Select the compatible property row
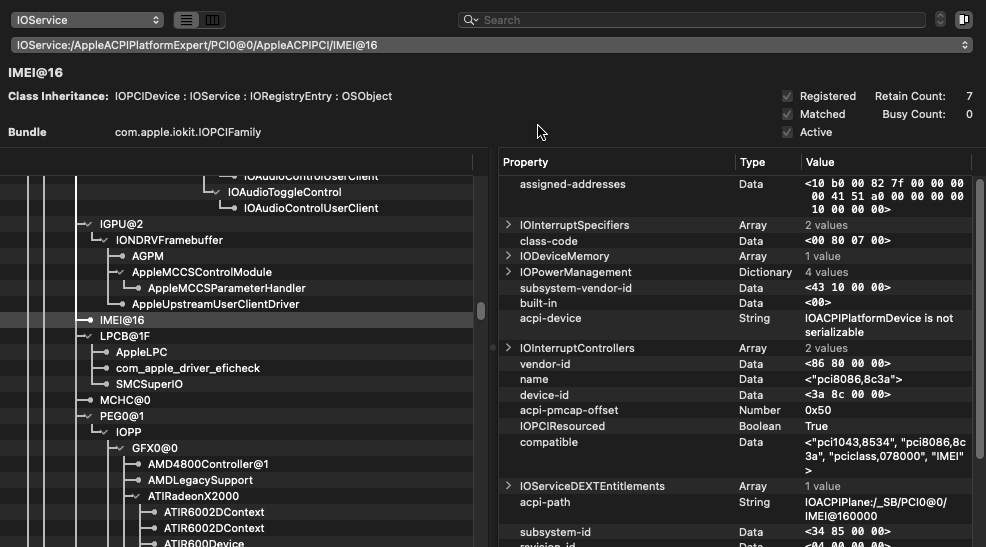This screenshot has width=986, height=547. [736, 456]
